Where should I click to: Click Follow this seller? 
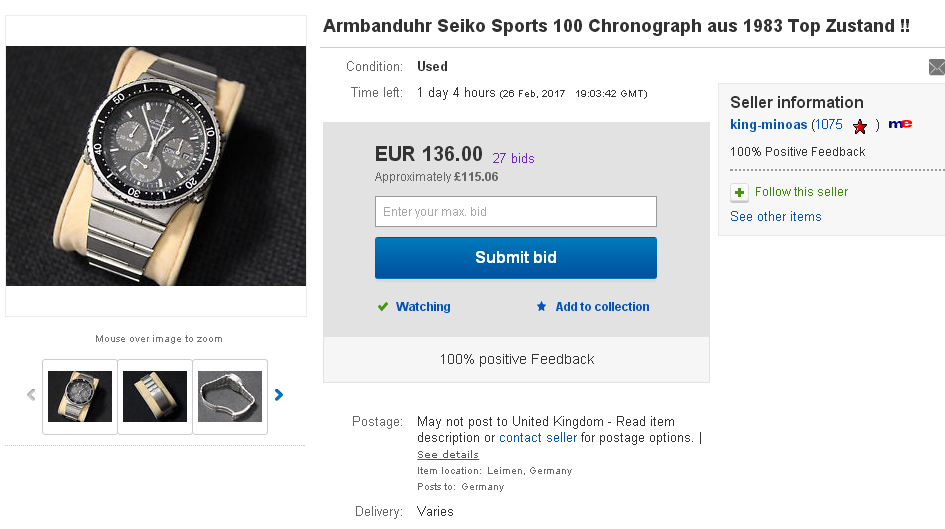coord(801,192)
